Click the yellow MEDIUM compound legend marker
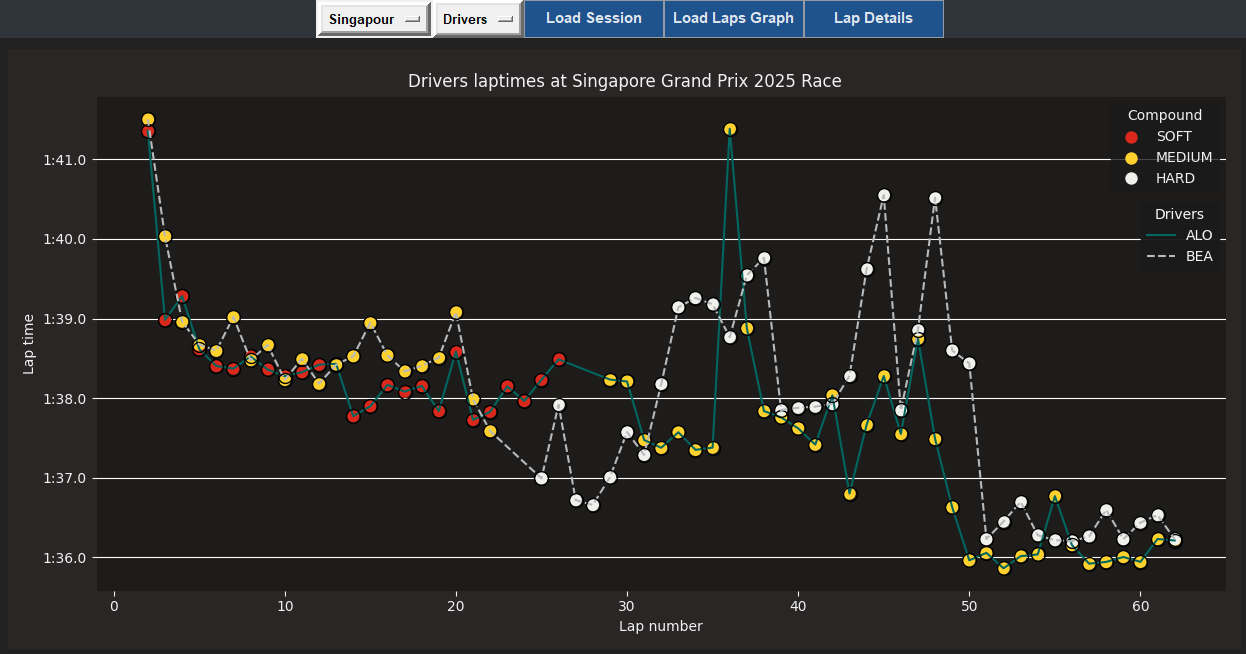Viewport: 1246px width, 654px height. pyautogui.click(x=1131, y=158)
